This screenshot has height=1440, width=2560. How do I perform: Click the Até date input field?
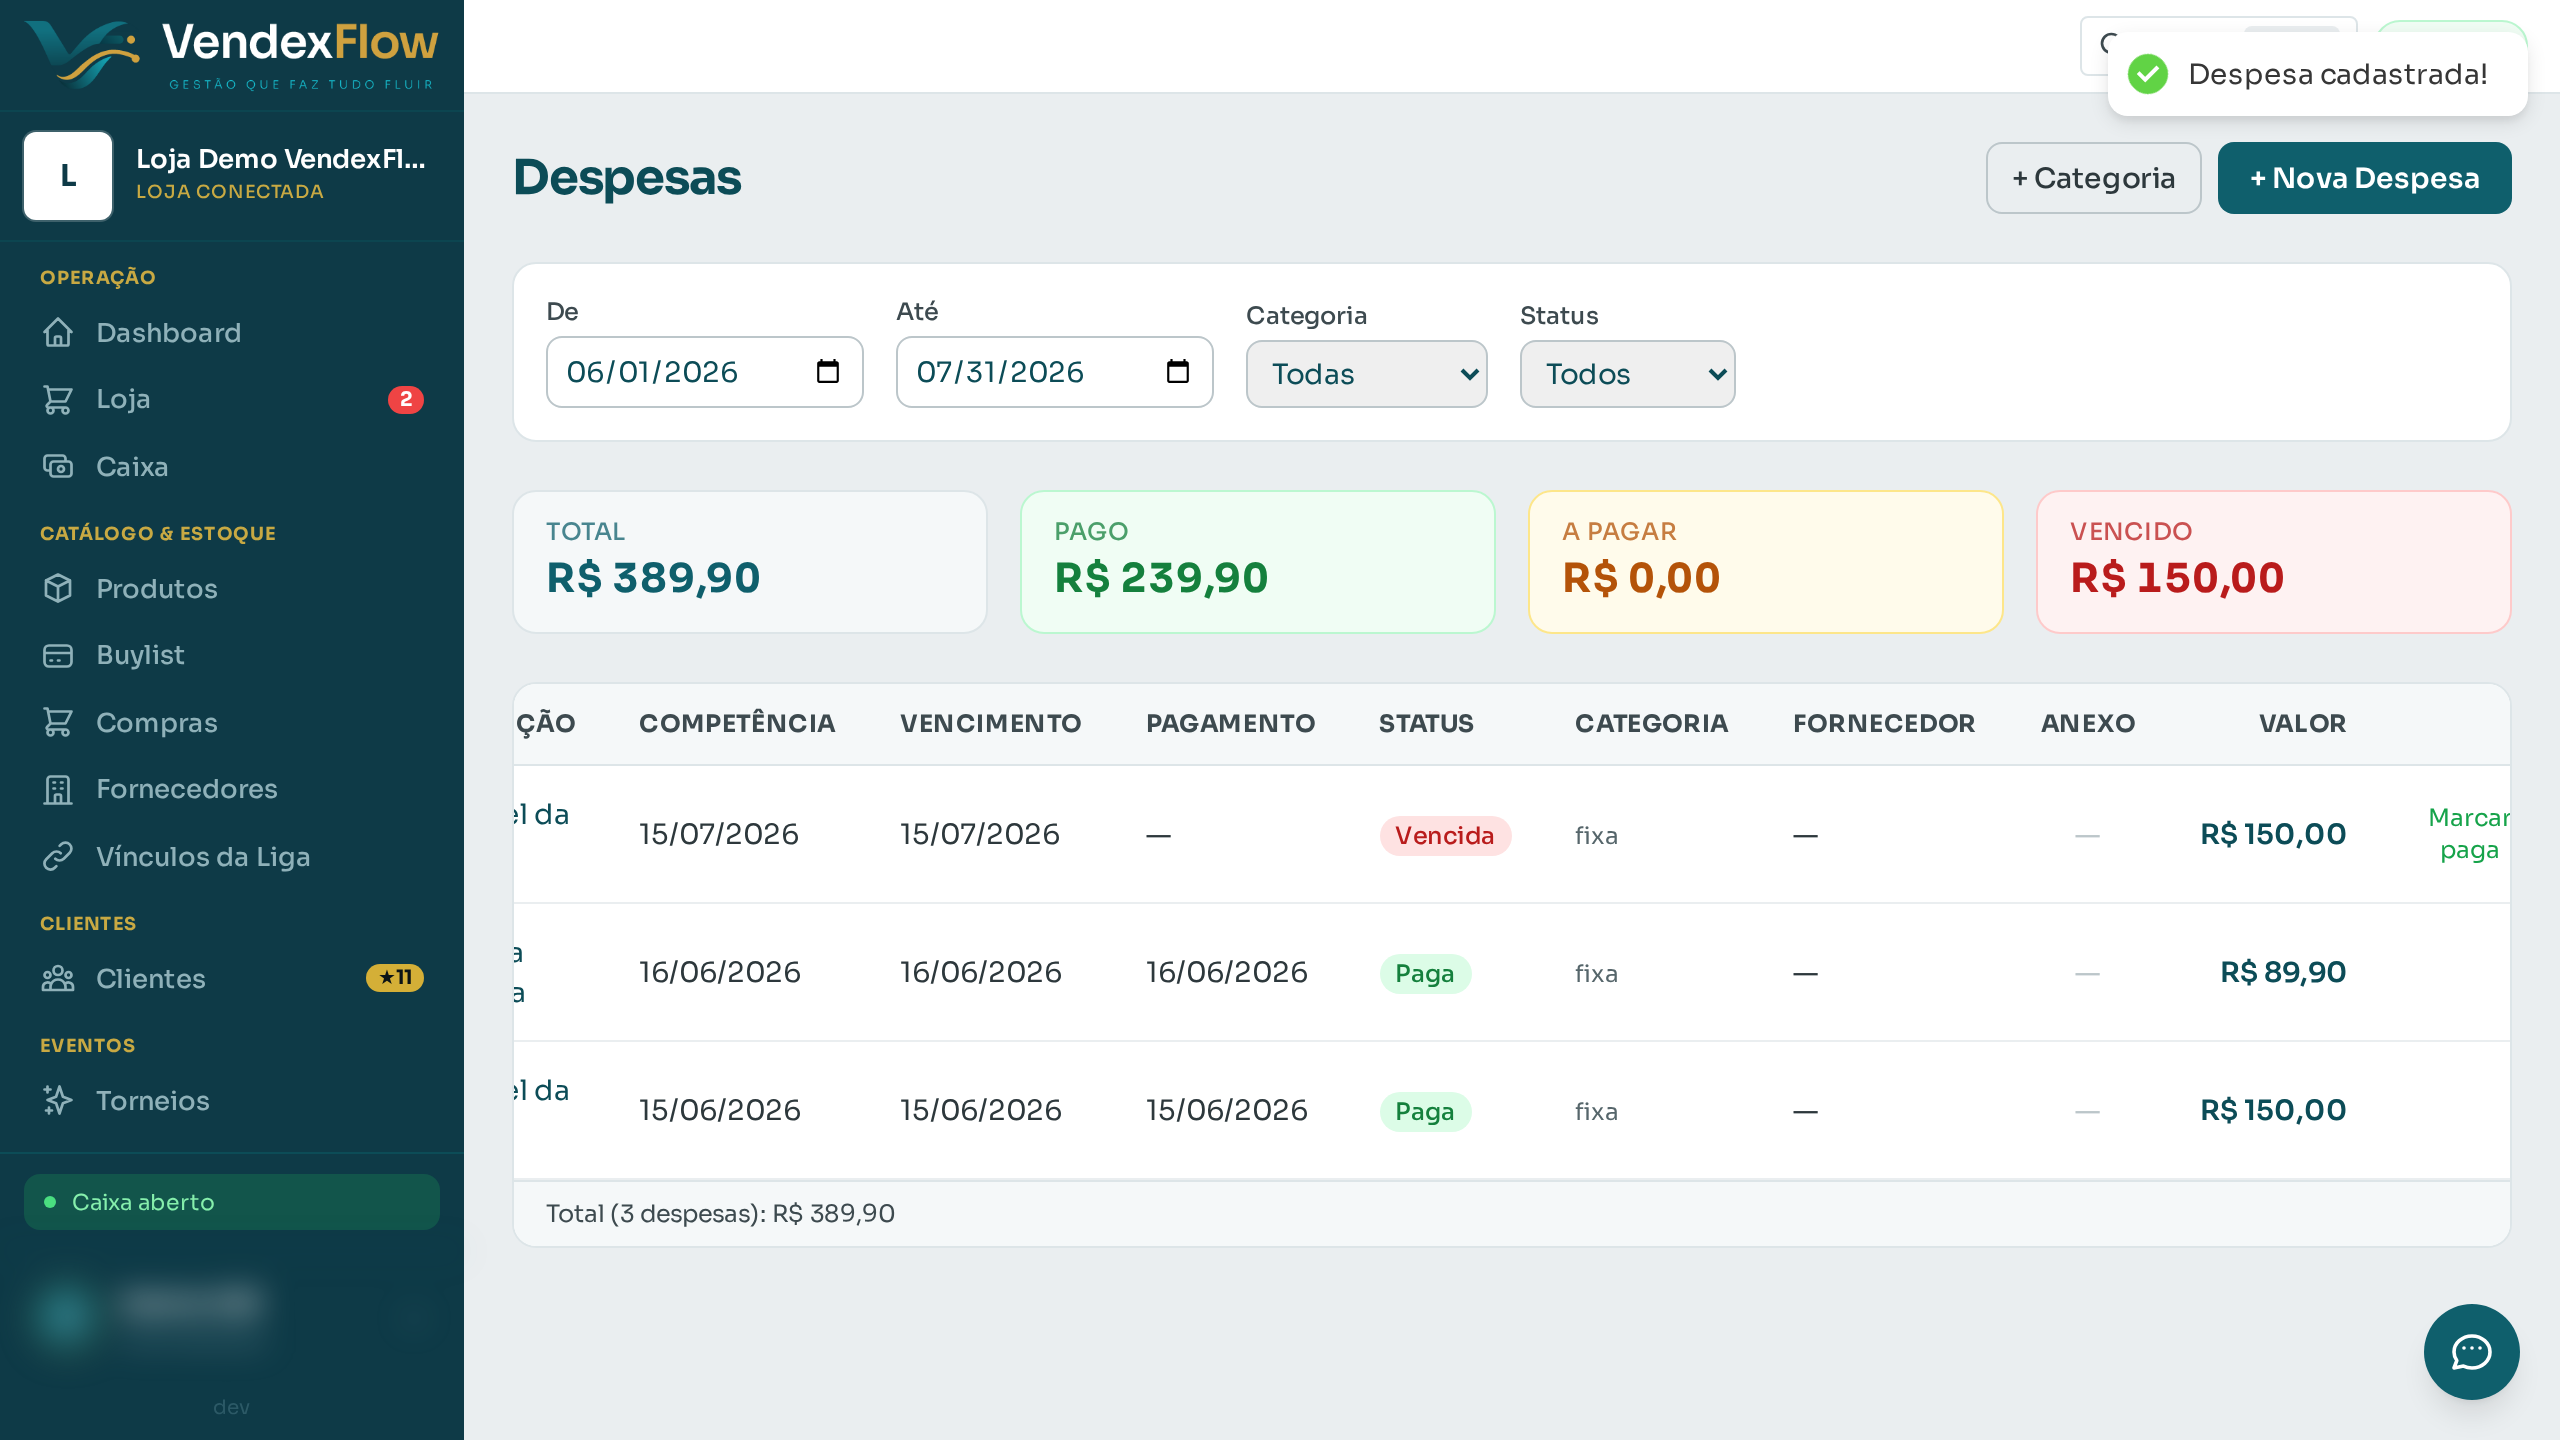1054,372
